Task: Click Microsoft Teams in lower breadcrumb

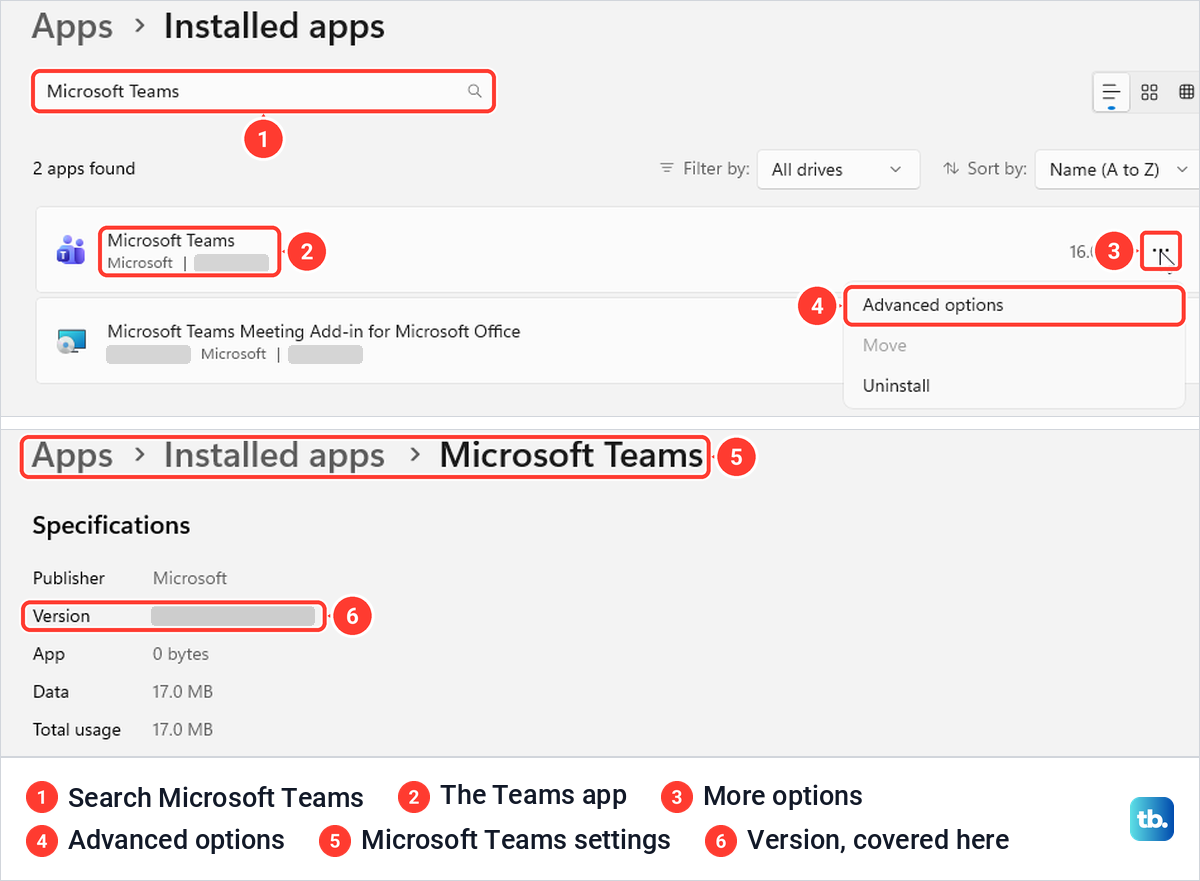Action: [571, 456]
